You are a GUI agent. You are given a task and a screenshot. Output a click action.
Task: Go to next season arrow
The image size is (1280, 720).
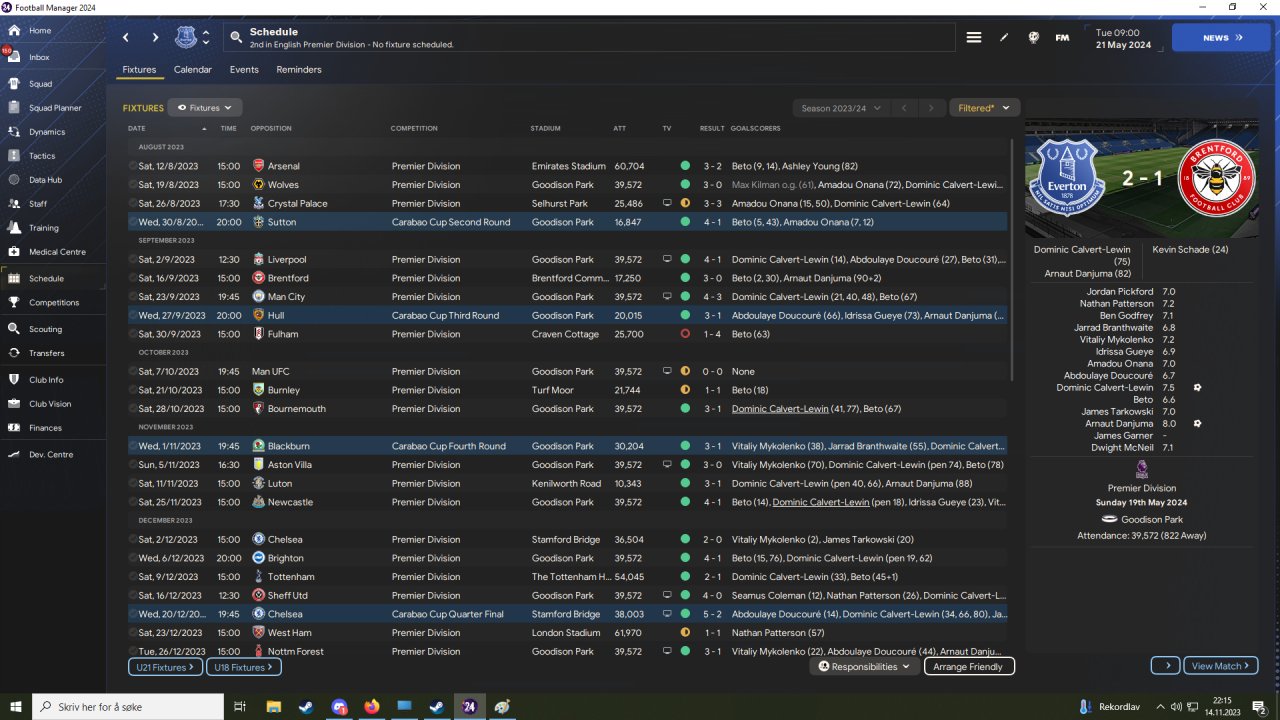pyautogui.click(x=931, y=108)
